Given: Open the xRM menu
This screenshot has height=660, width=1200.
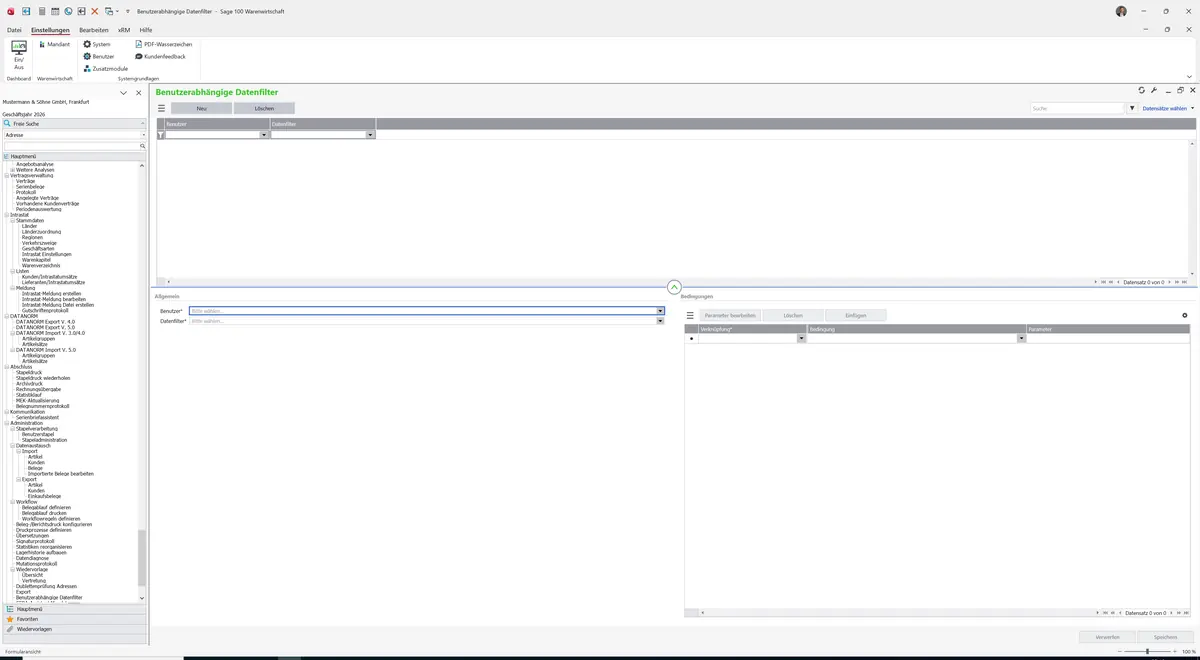Looking at the screenshot, I should [124, 30].
